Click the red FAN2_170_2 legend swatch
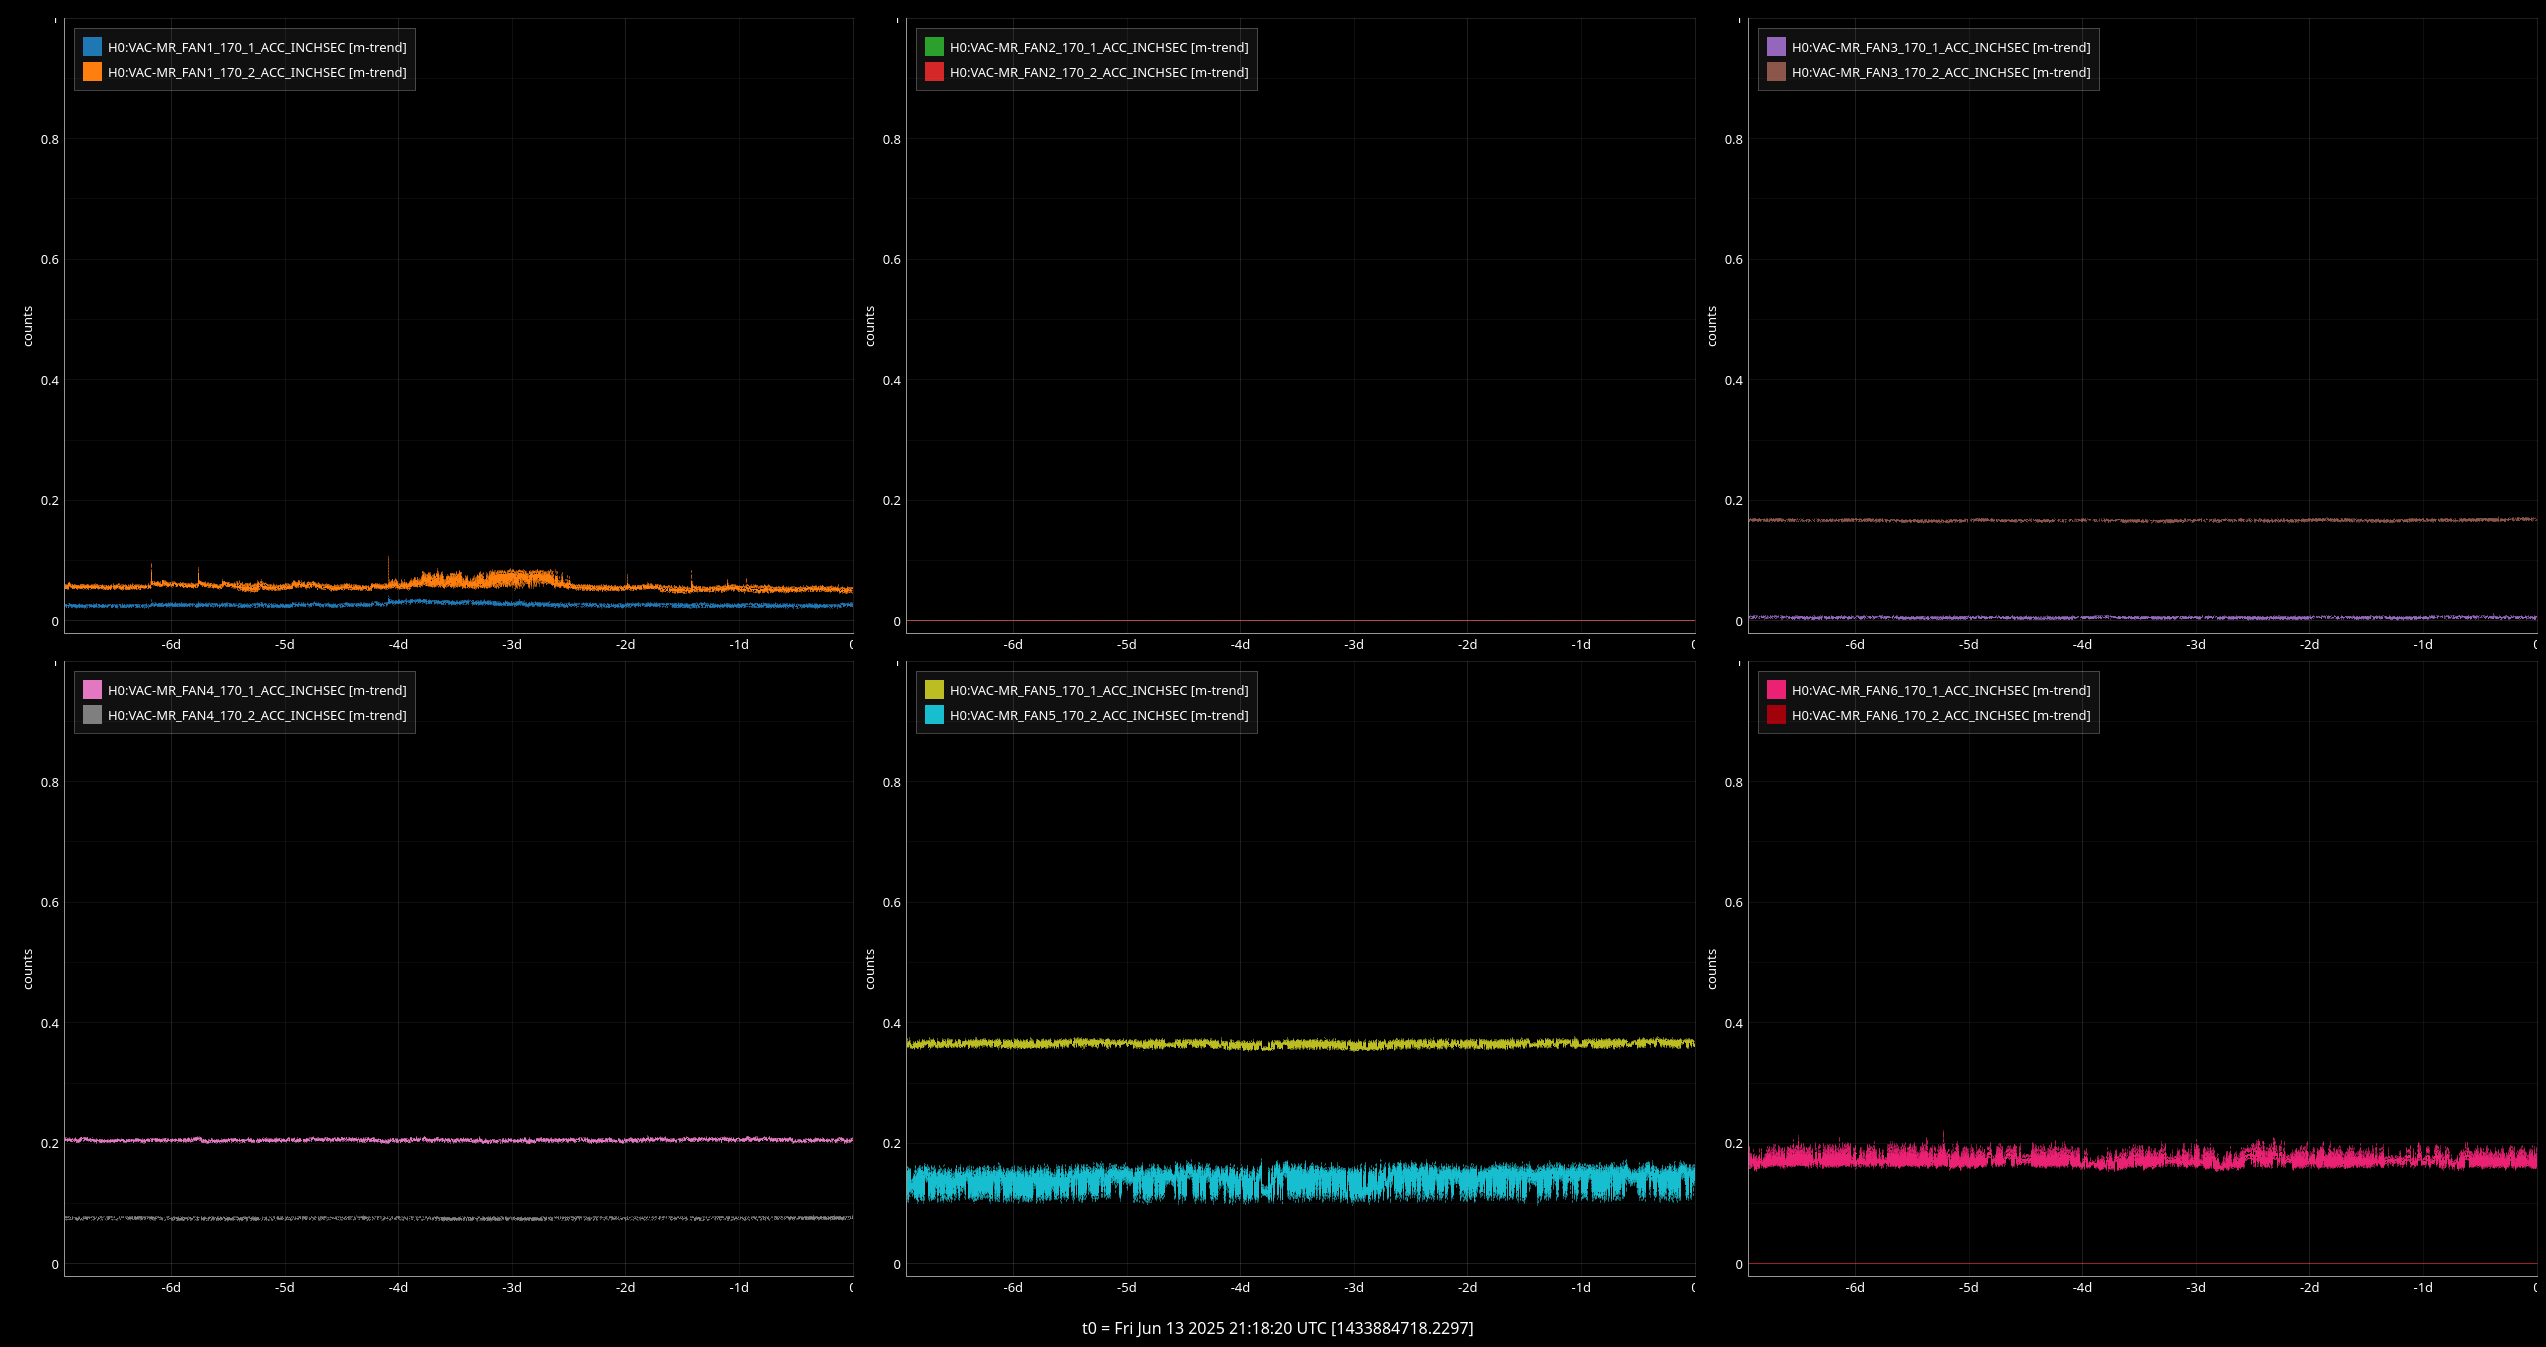This screenshot has height=1347, width=2546. coord(934,72)
